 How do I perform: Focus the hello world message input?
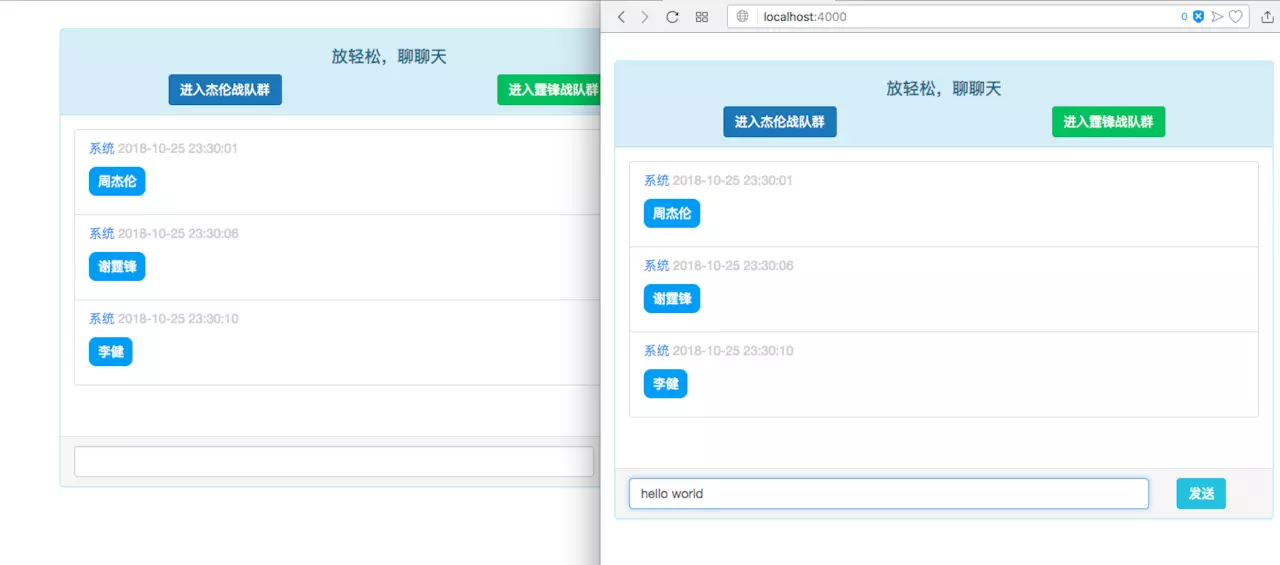pos(889,493)
